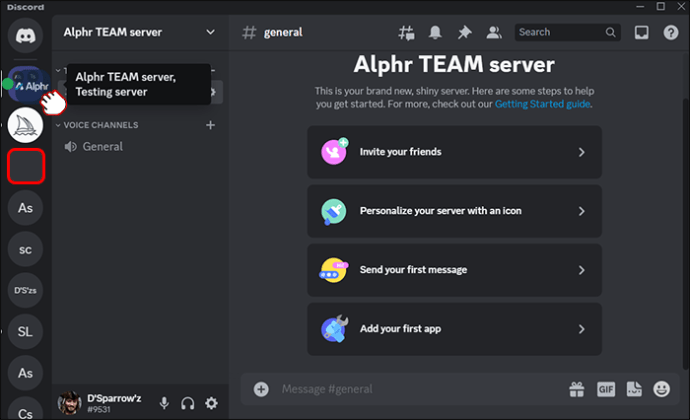Open the emoji picker
The image size is (690, 420).
click(x=661, y=389)
